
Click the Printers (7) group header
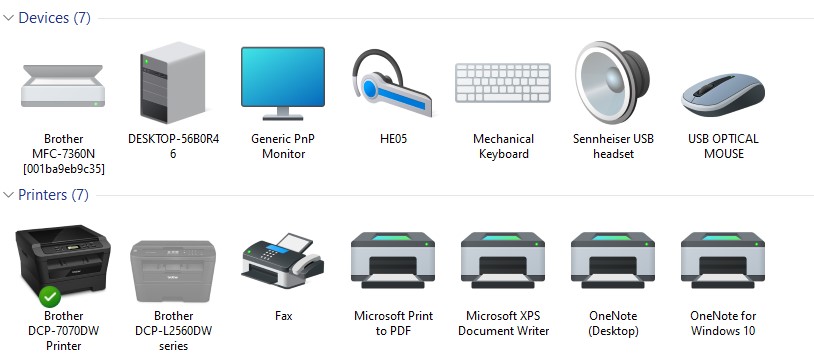tap(53, 195)
